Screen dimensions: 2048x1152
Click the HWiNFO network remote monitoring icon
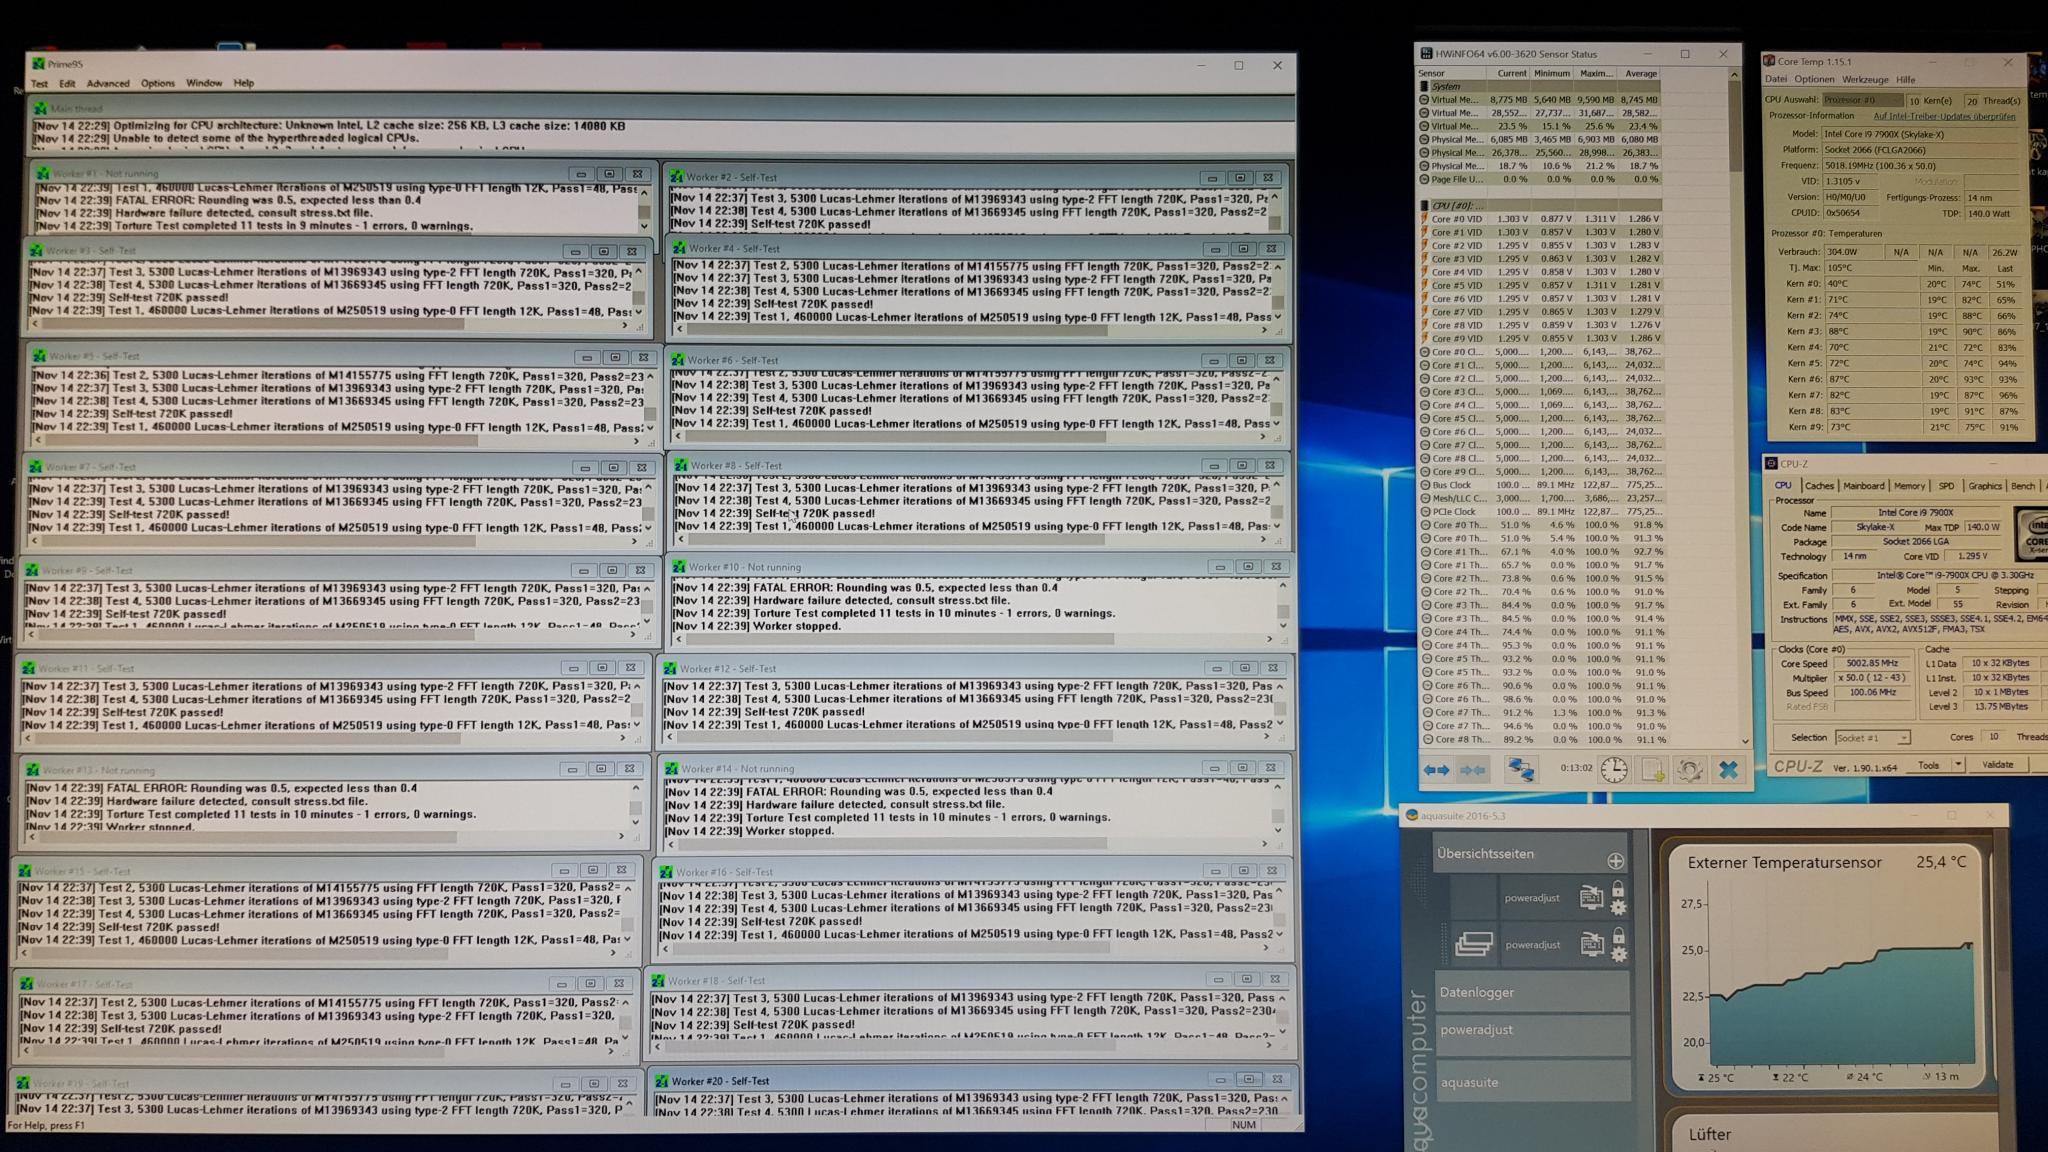[x=1520, y=769]
